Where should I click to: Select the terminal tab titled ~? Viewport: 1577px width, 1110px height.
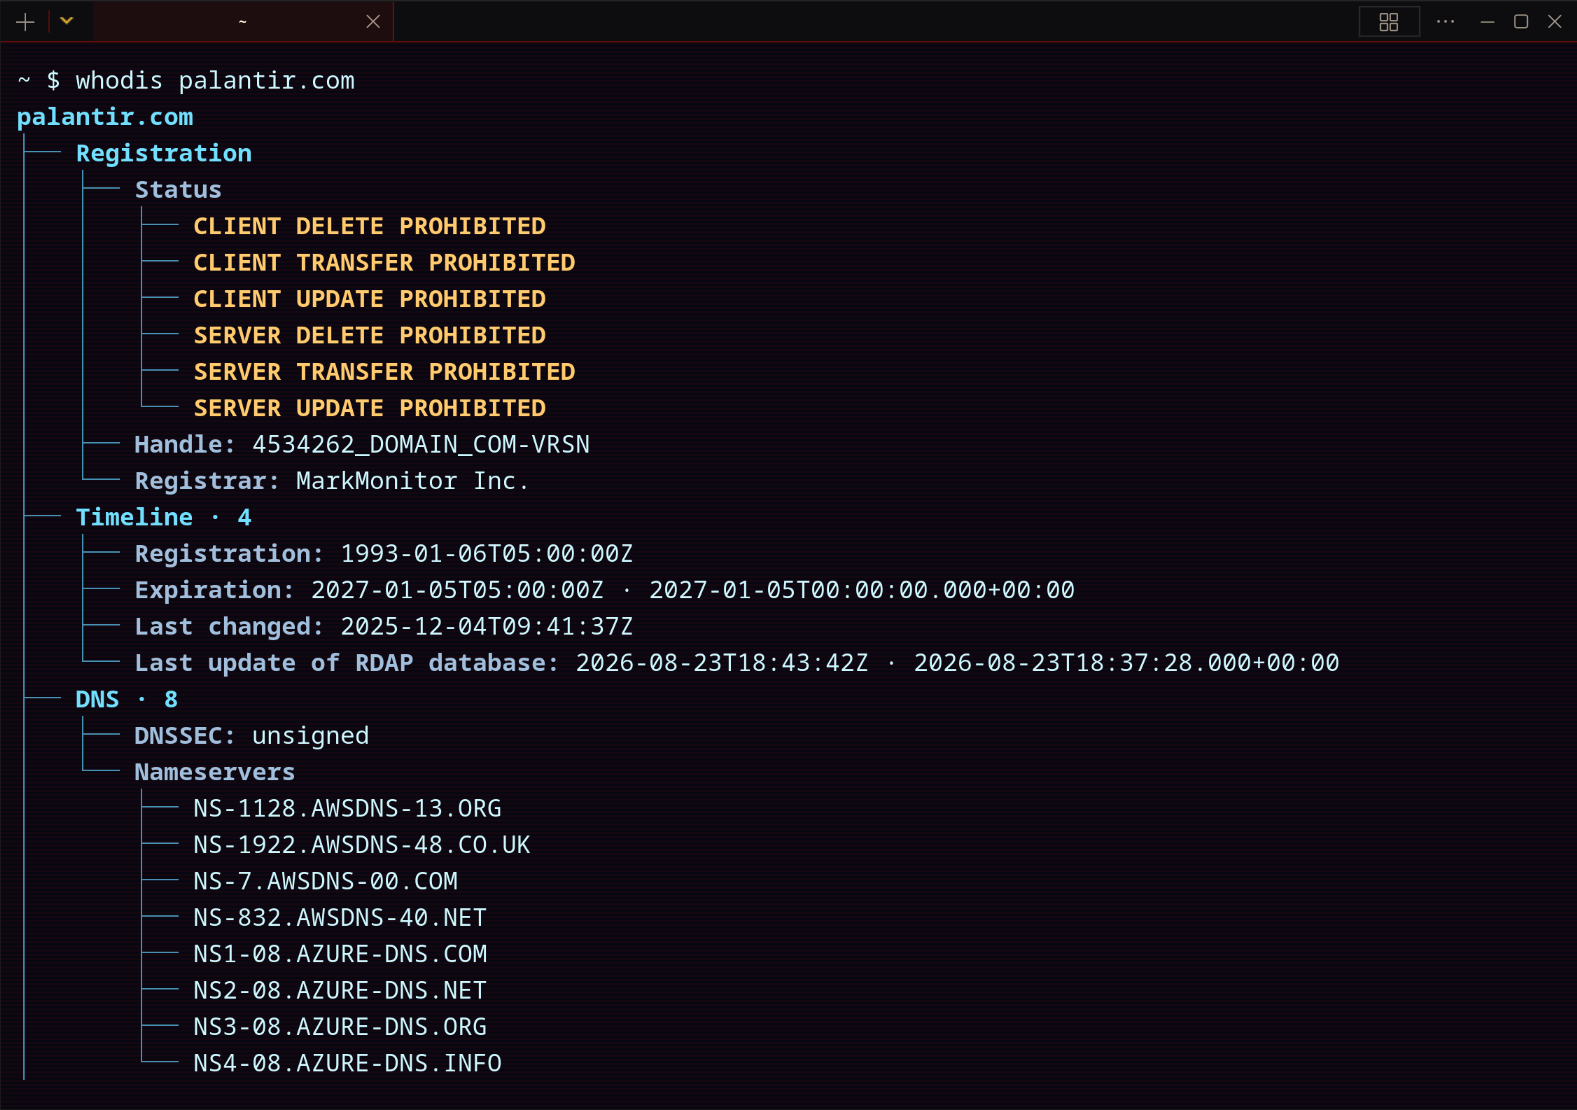tap(242, 21)
